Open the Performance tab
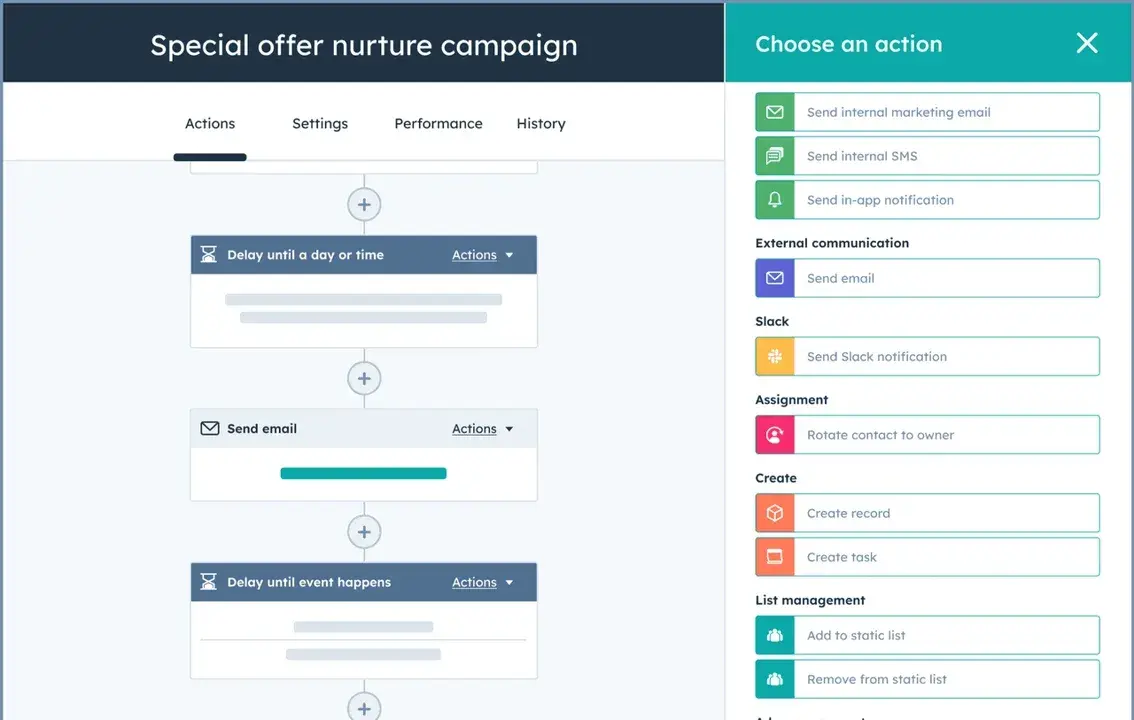 click(438, 123)
